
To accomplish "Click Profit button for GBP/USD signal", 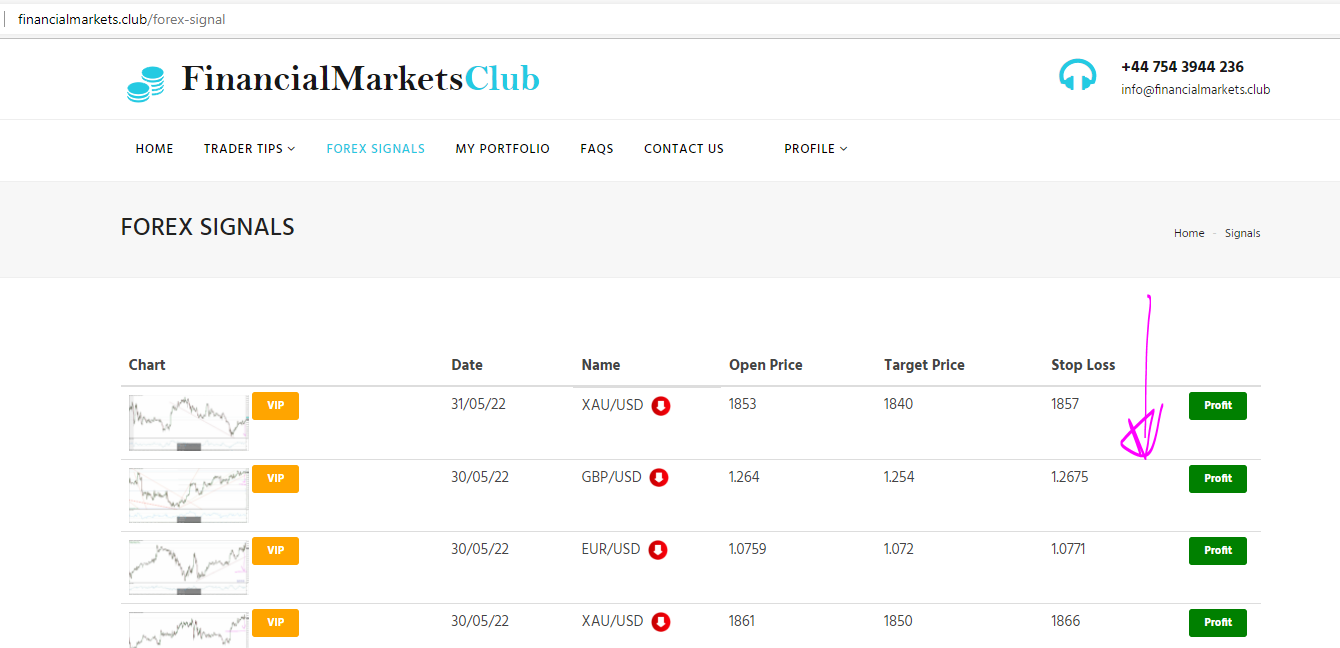I will (1217, 479).
